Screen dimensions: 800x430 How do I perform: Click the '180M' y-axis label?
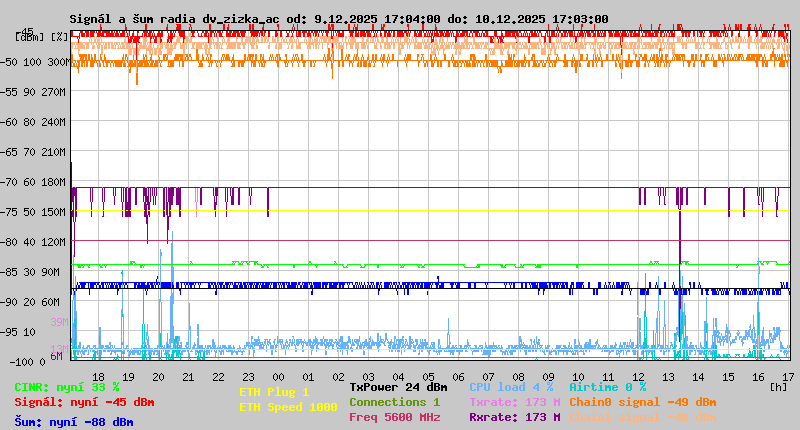55,182
